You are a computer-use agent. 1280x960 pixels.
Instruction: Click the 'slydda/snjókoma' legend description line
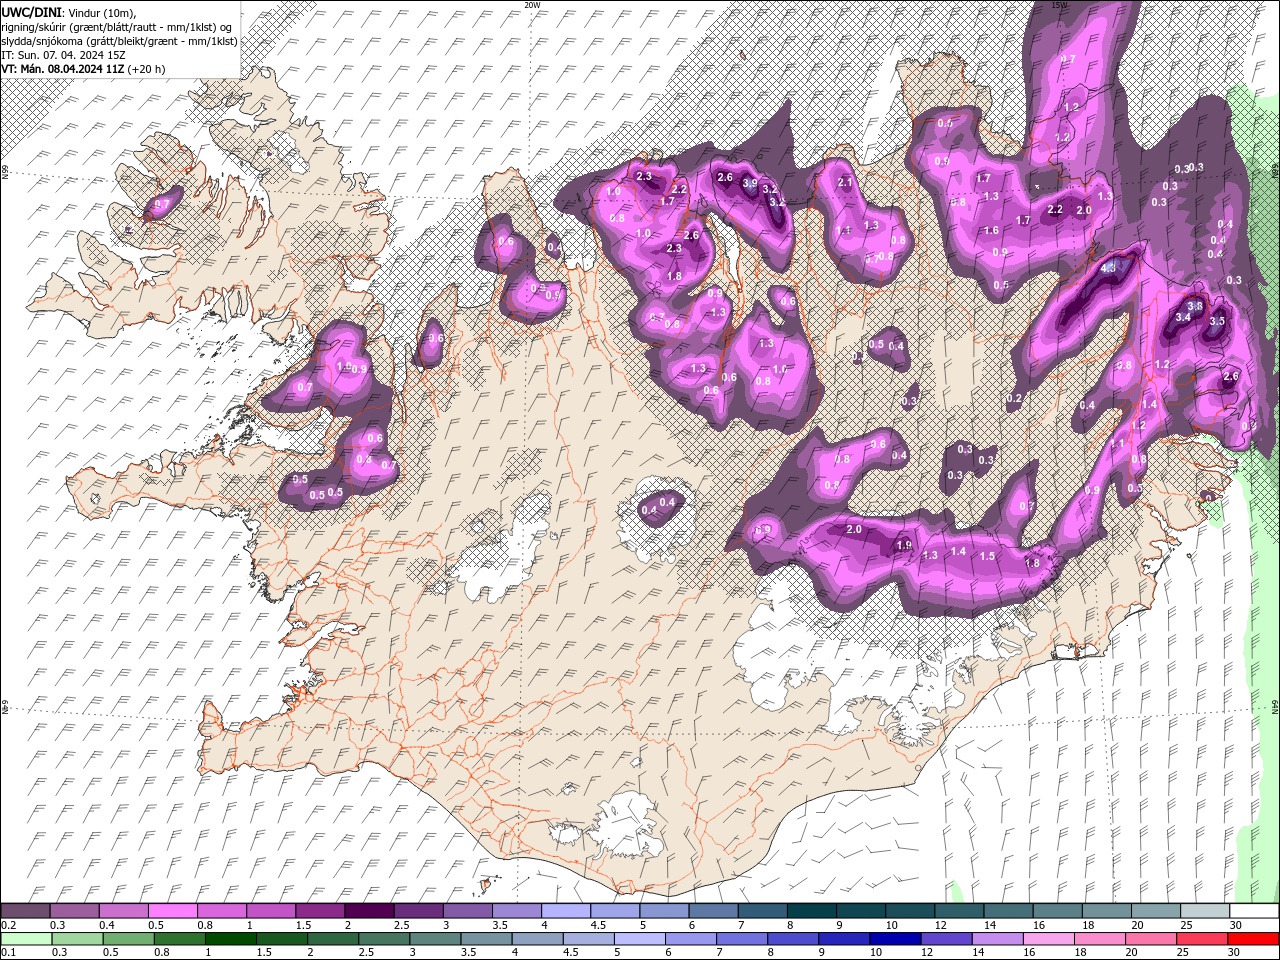click(x=119, y=41)
